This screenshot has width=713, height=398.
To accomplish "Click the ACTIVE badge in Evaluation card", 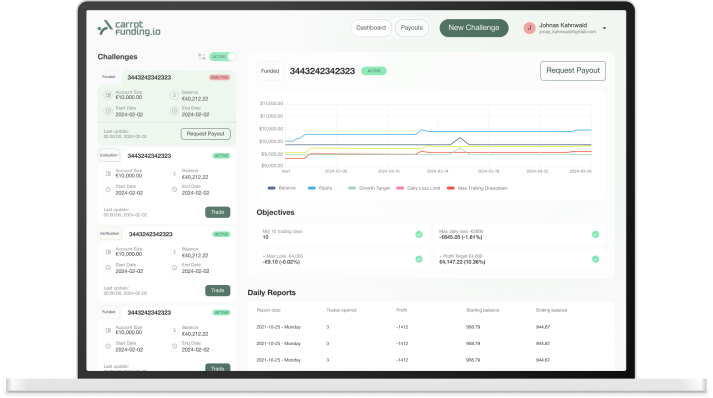I will tap(221, 156).
